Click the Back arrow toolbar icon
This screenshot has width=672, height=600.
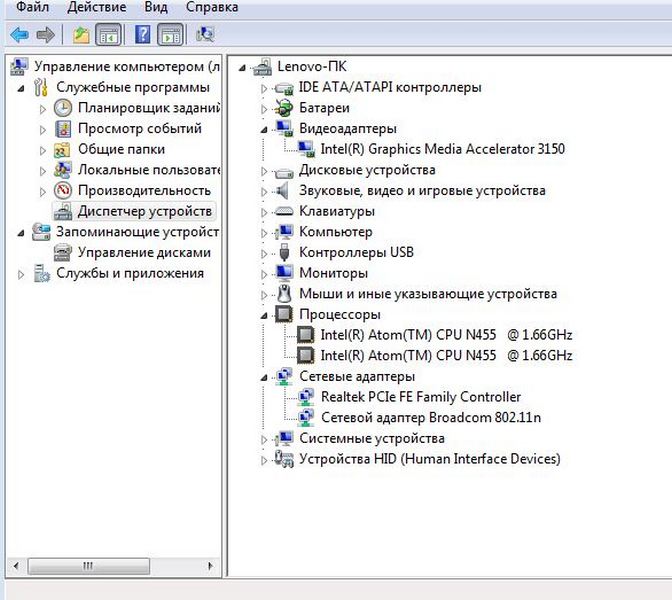19,35
